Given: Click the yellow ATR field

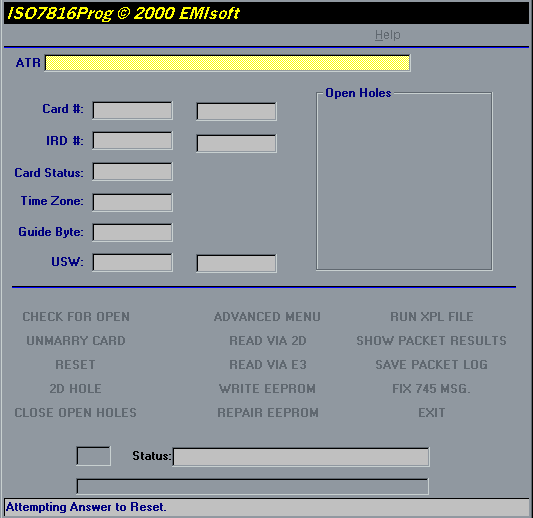Looking at the screenshot, I should (227, 63).
